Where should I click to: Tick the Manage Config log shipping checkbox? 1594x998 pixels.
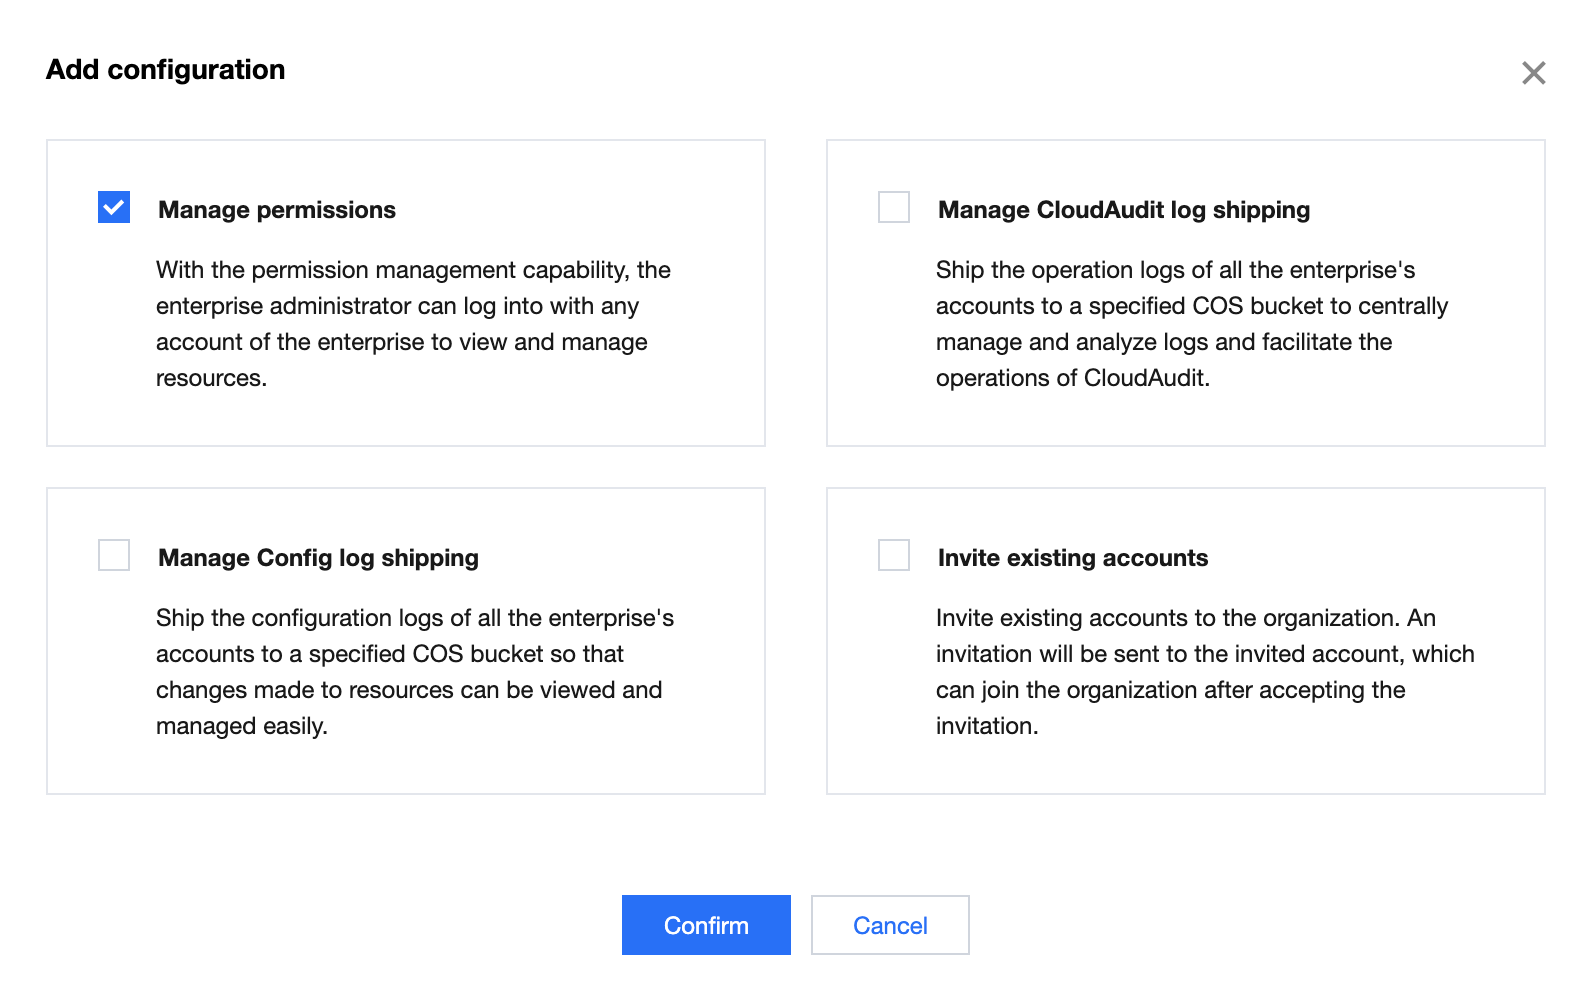coord(114,555)
